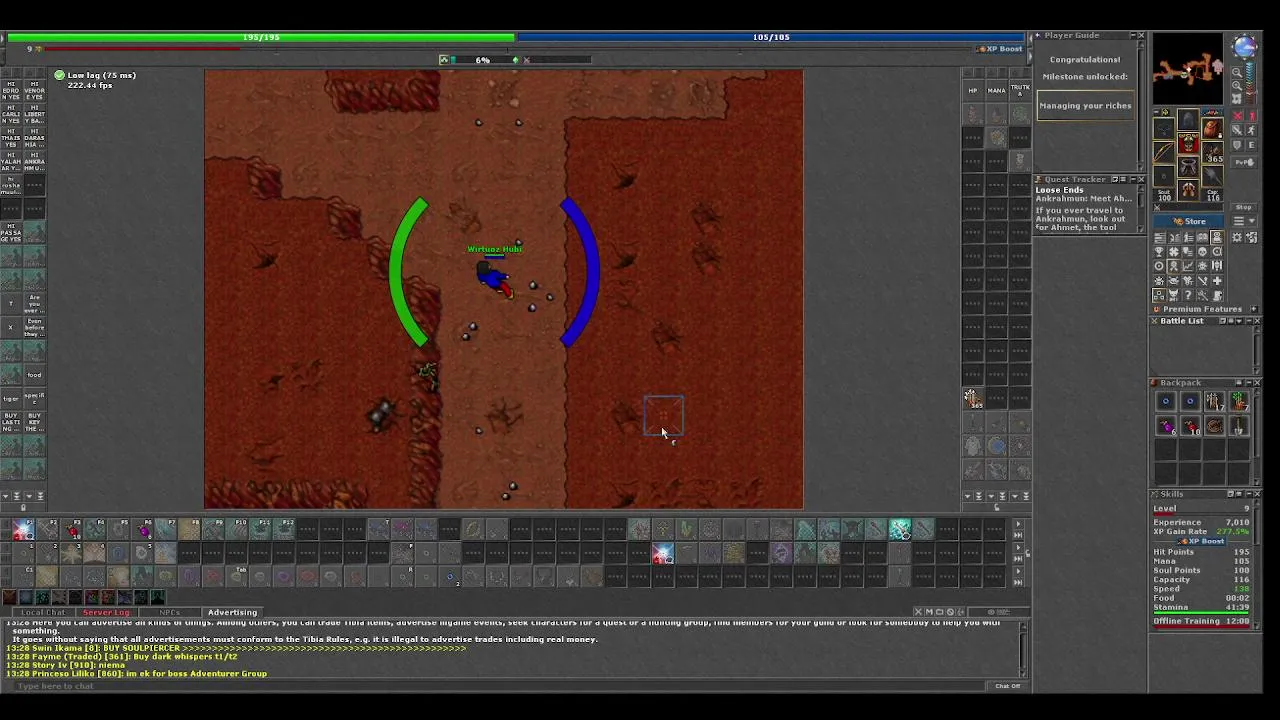Open the Managing your riches milestone
1280x720 pixels.
tap(1085, 105)
